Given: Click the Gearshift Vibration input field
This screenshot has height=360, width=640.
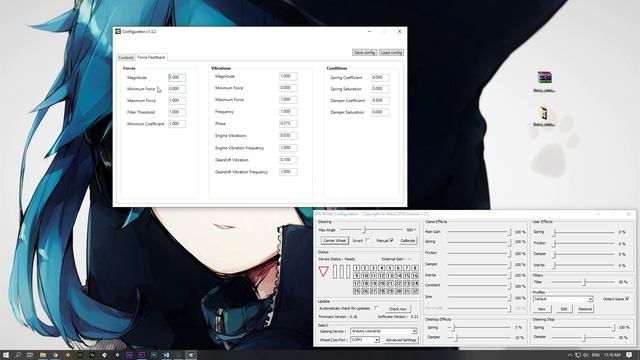Looking at the screenshot, I should 288,160.
